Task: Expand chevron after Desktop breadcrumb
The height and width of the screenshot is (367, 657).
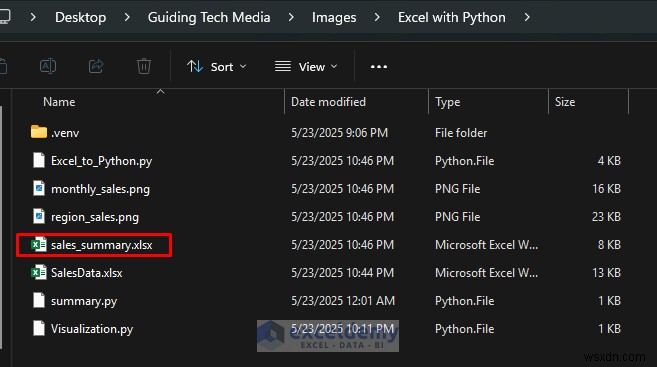Action: (127, 17)
